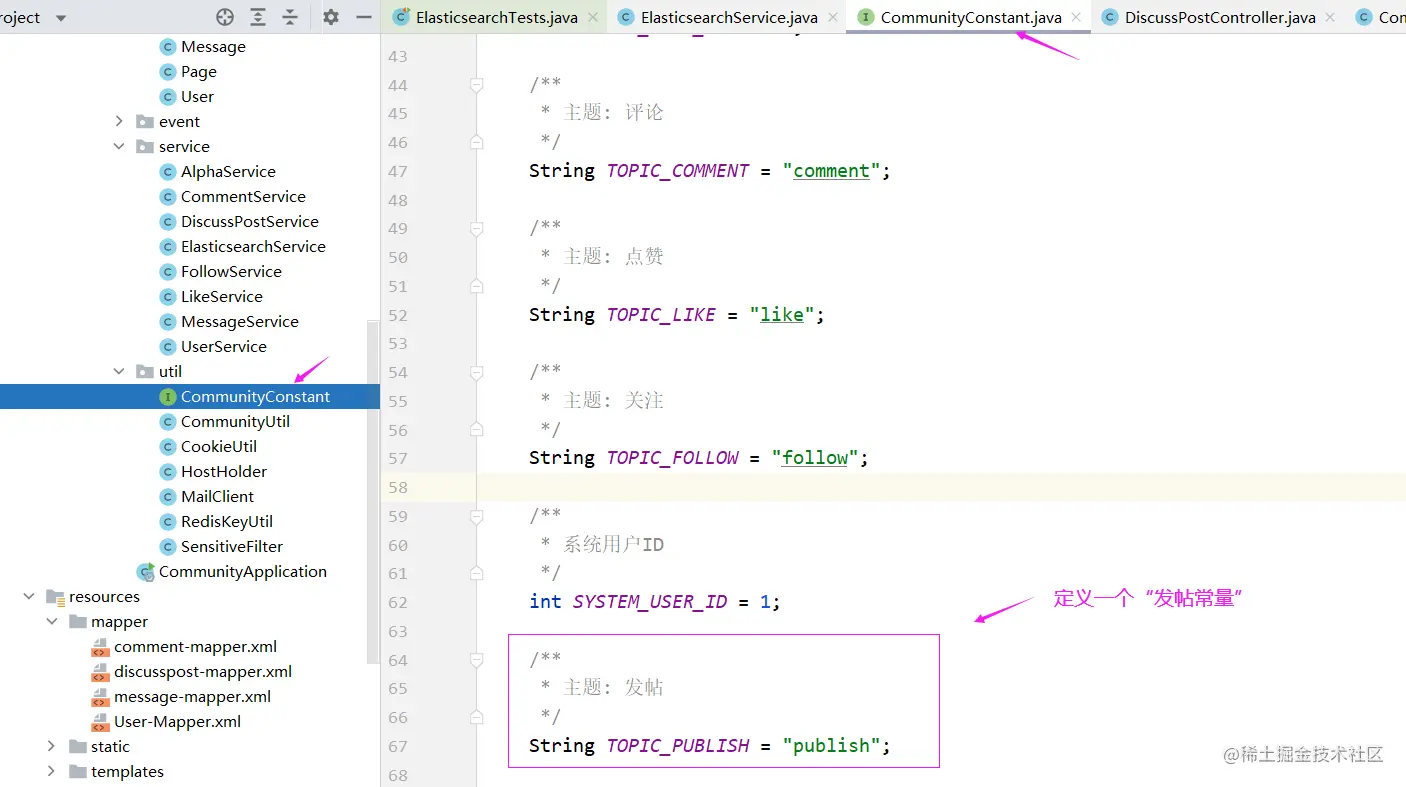Click TOPIC_LIKE constant name in editor
Viewport: 1406px width, 787px height.
[x=661, y=315]
